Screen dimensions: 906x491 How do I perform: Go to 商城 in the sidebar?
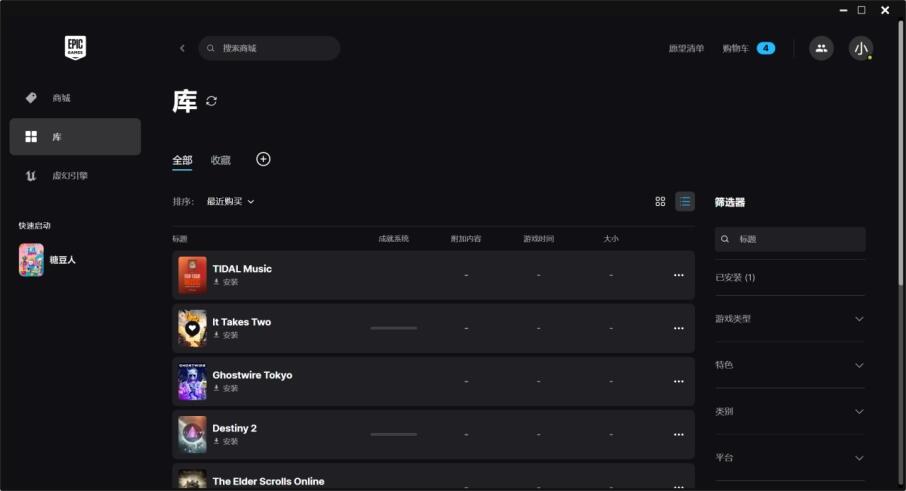click(x=62, y=98)
